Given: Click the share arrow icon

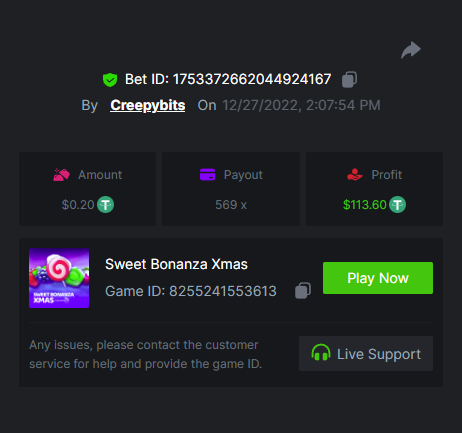Looking at the screenshot, I should point(411,50).
